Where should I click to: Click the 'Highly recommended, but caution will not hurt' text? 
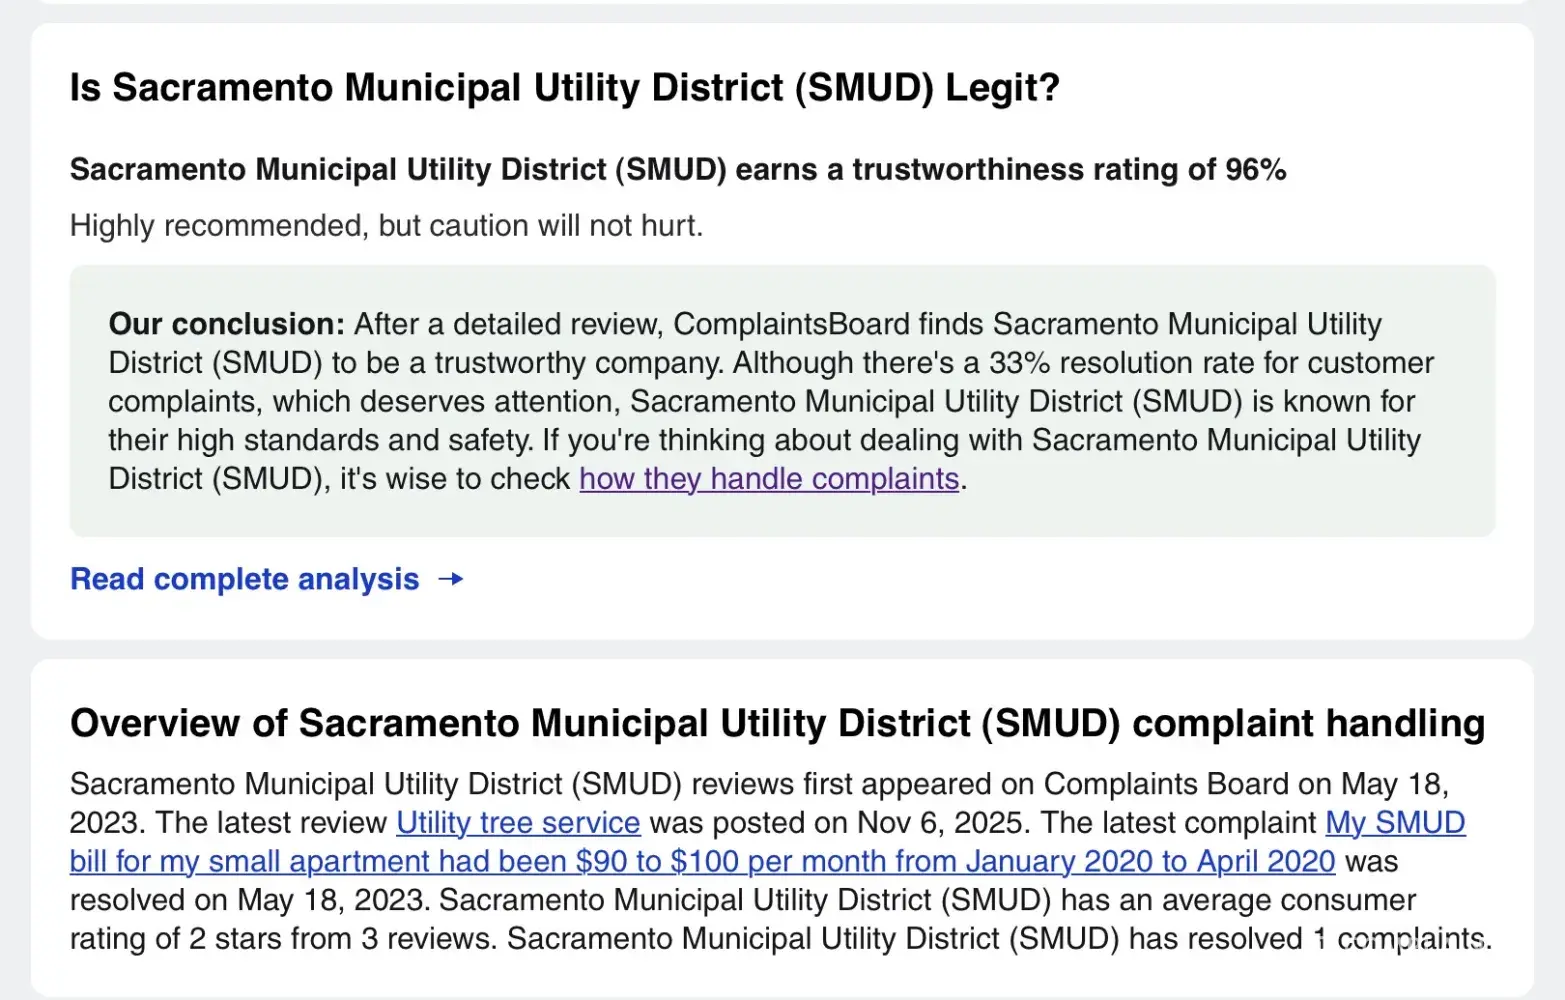click(x=386, y=226)
